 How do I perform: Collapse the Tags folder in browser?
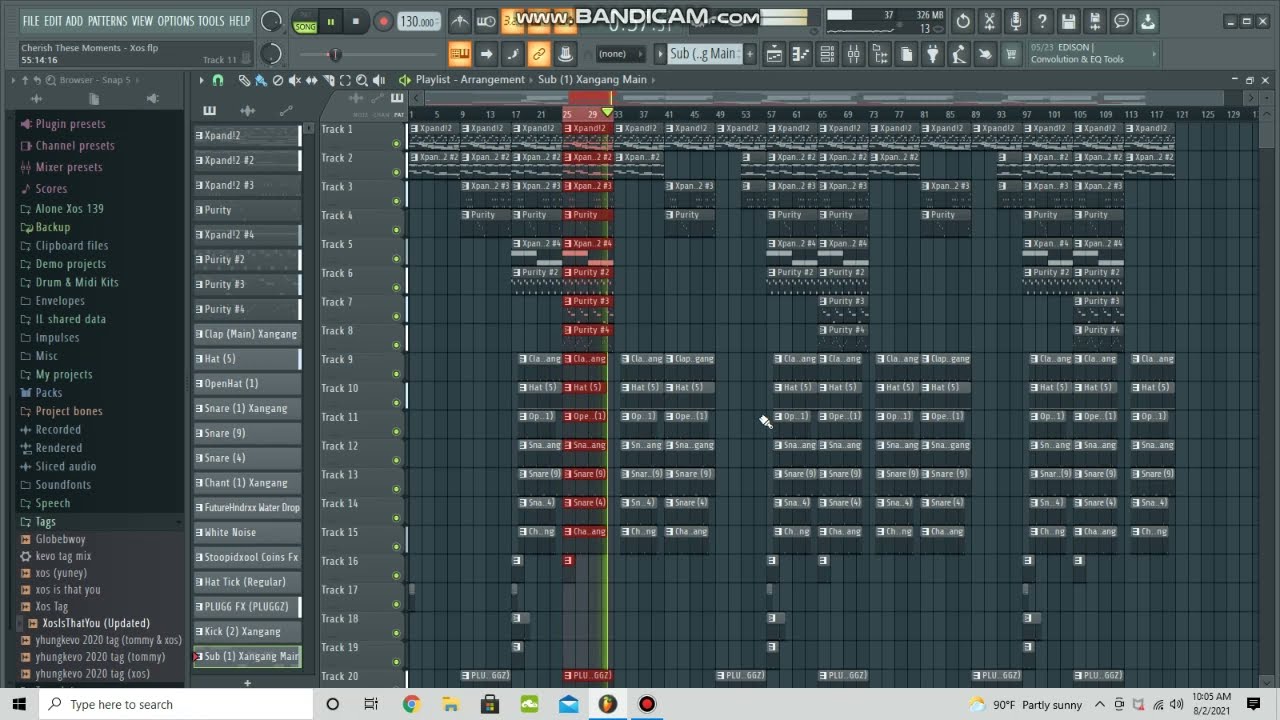click(45, 522)
